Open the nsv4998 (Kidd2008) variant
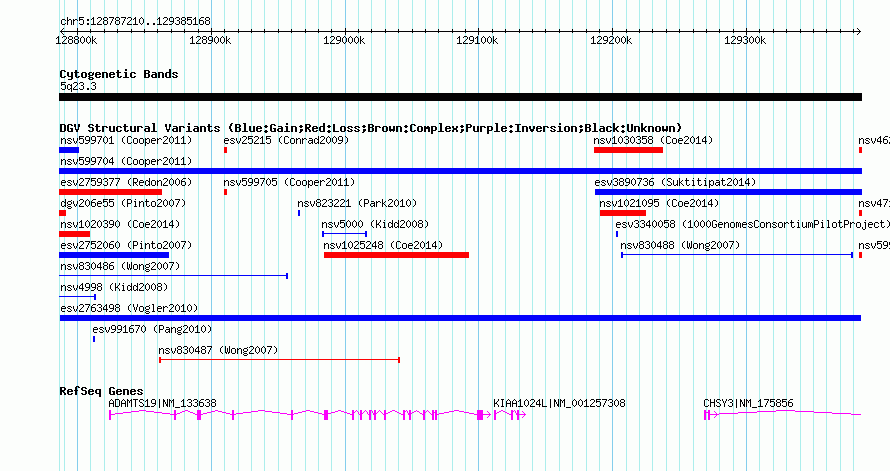 114,287
